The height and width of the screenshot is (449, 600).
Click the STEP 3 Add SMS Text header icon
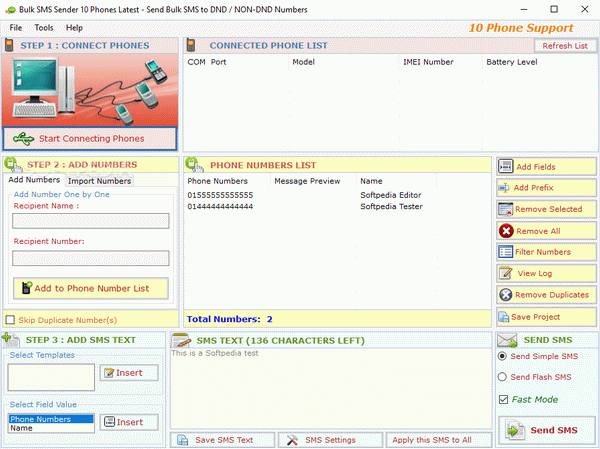tap(11, 340)
